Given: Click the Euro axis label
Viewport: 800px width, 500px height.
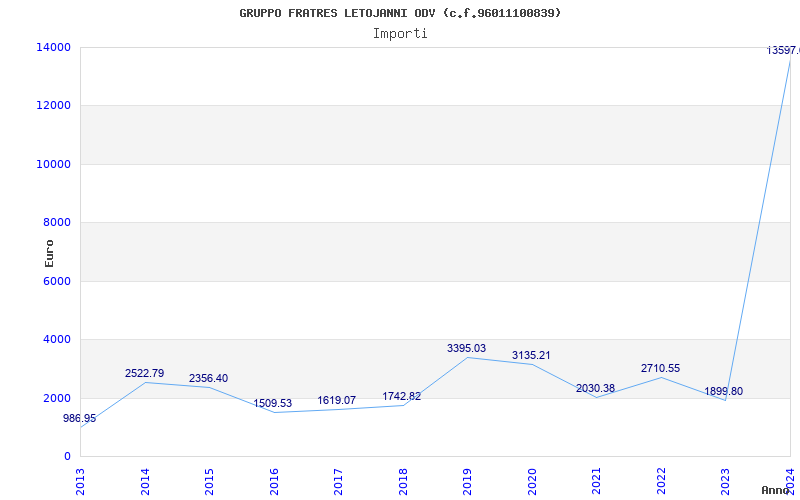Looking at the screenshot, I should click(x=49, y=254).
